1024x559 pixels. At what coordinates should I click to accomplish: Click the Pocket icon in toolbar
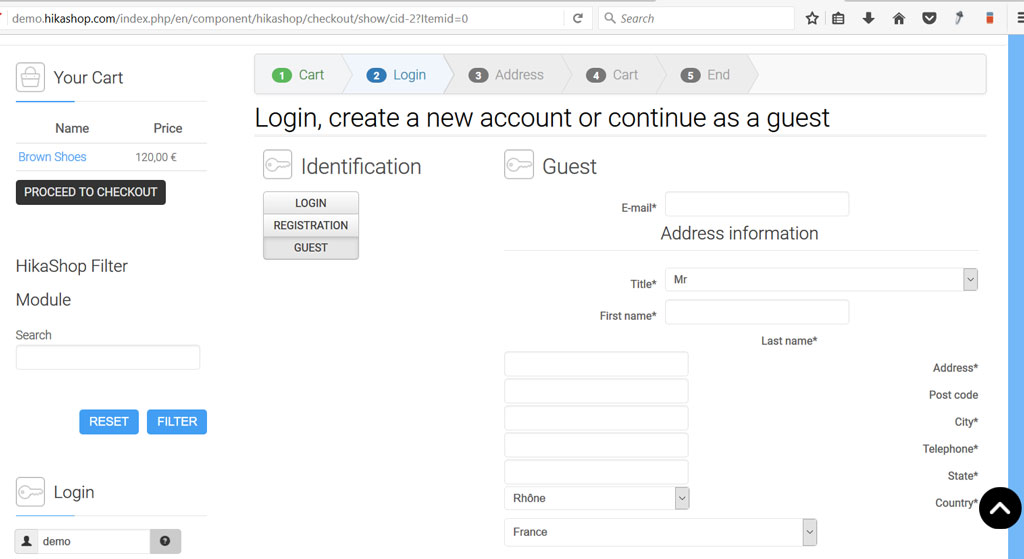(x=929, y=18)
